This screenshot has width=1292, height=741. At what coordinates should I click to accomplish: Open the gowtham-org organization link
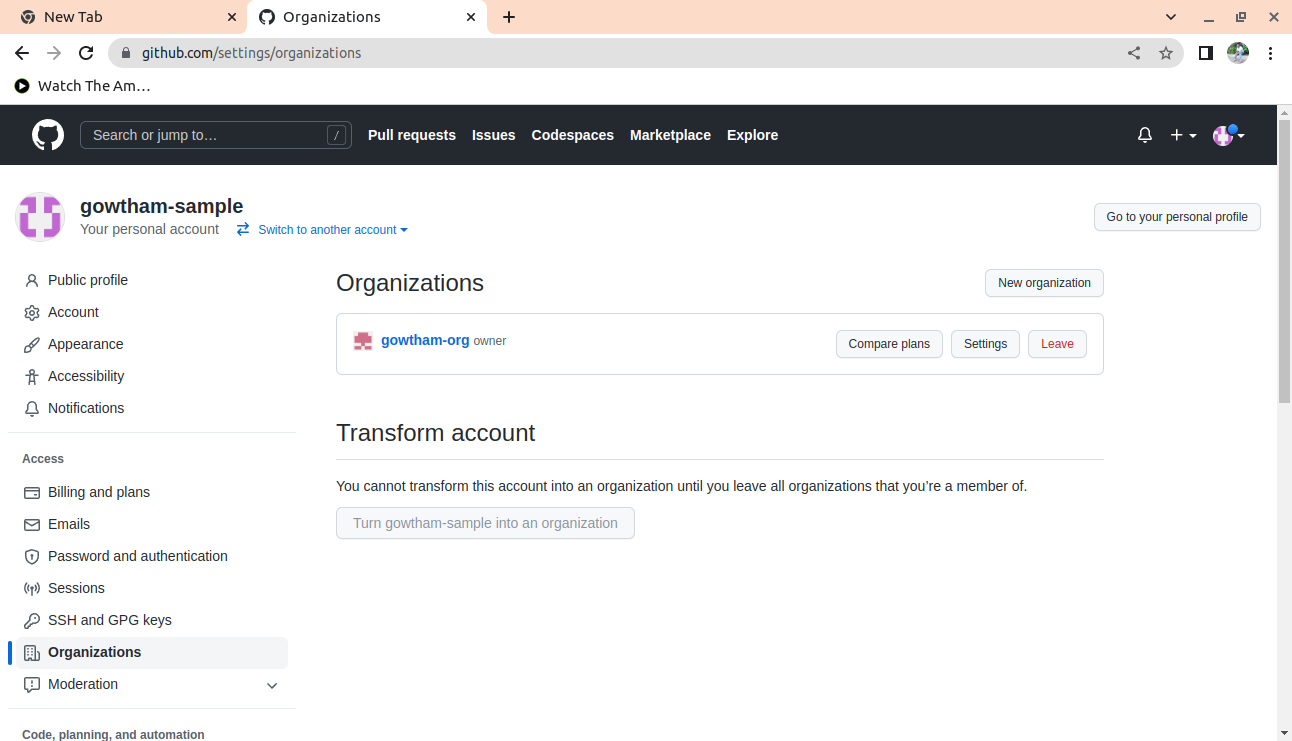click(x=425, y=340)
